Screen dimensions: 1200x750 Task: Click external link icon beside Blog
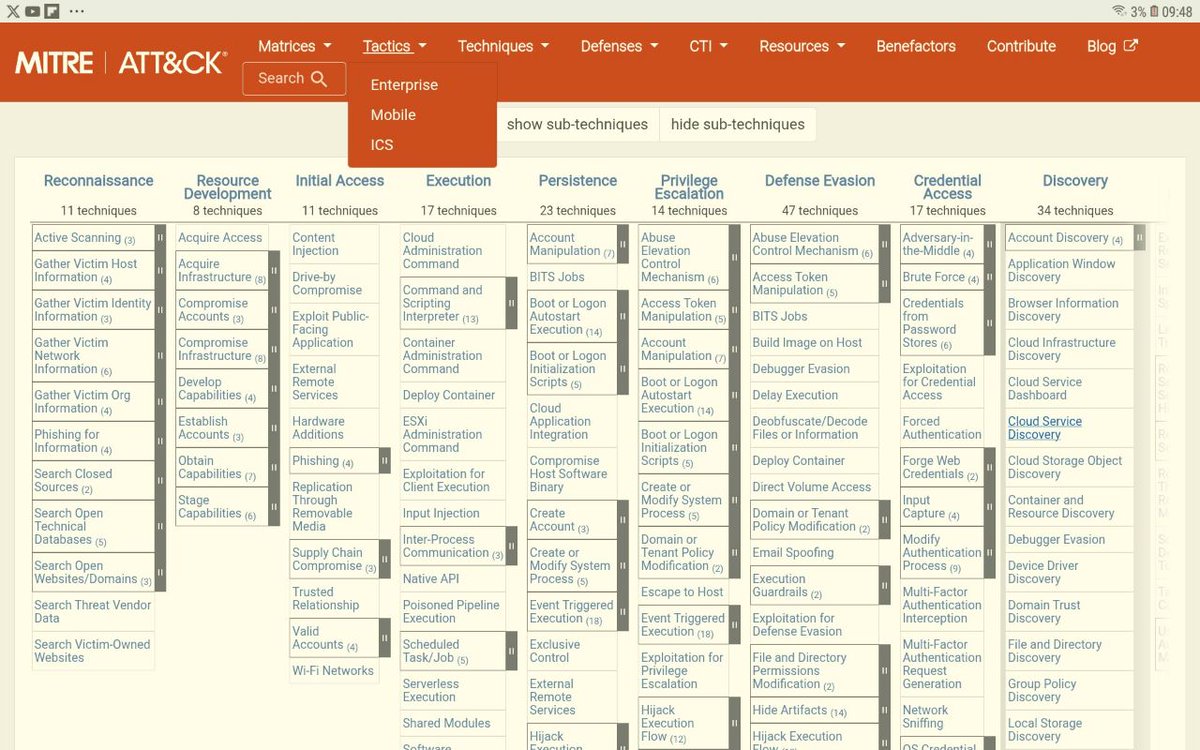pyautogui.click(x=1131, y=45)
